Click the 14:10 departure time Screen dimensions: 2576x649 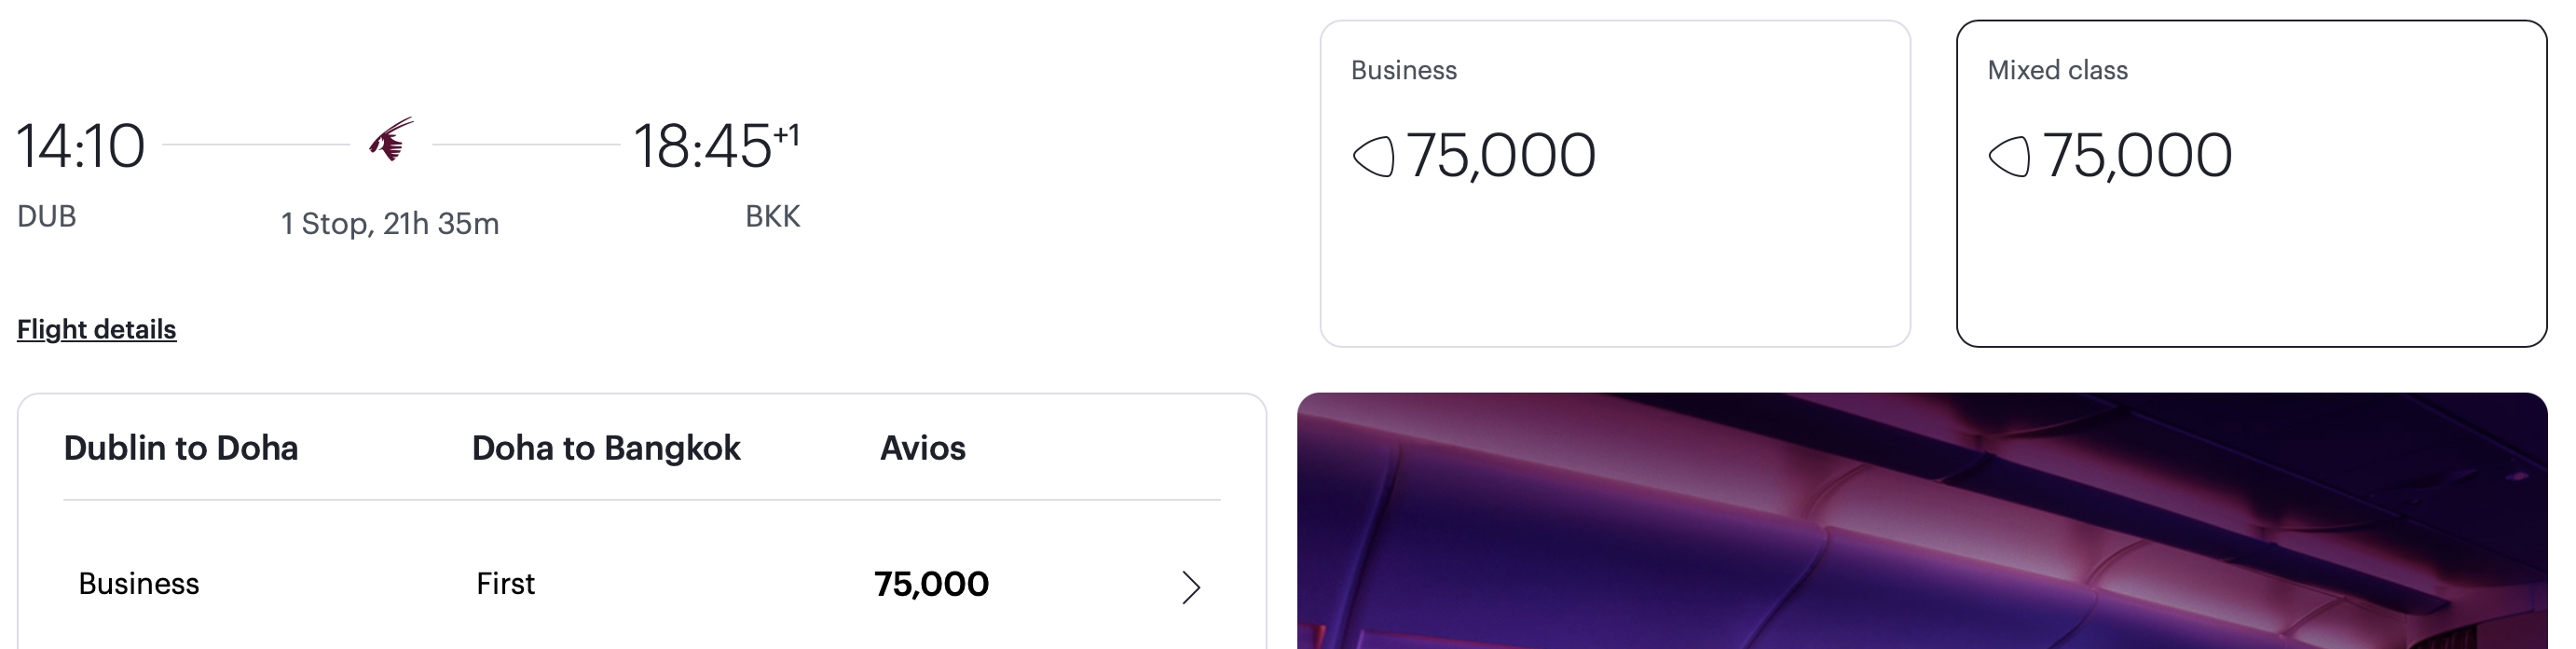tap(81, 146)
